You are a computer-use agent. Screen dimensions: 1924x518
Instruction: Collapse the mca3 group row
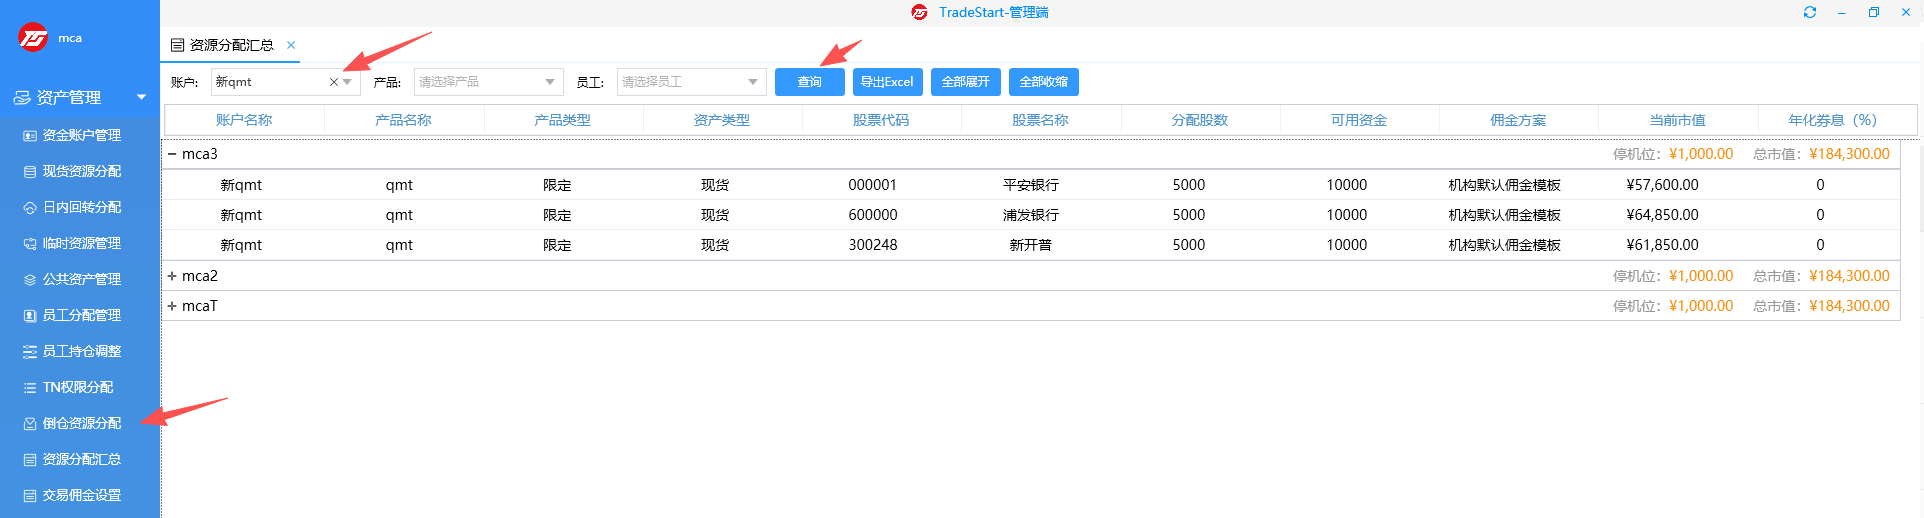pos(172,154)
